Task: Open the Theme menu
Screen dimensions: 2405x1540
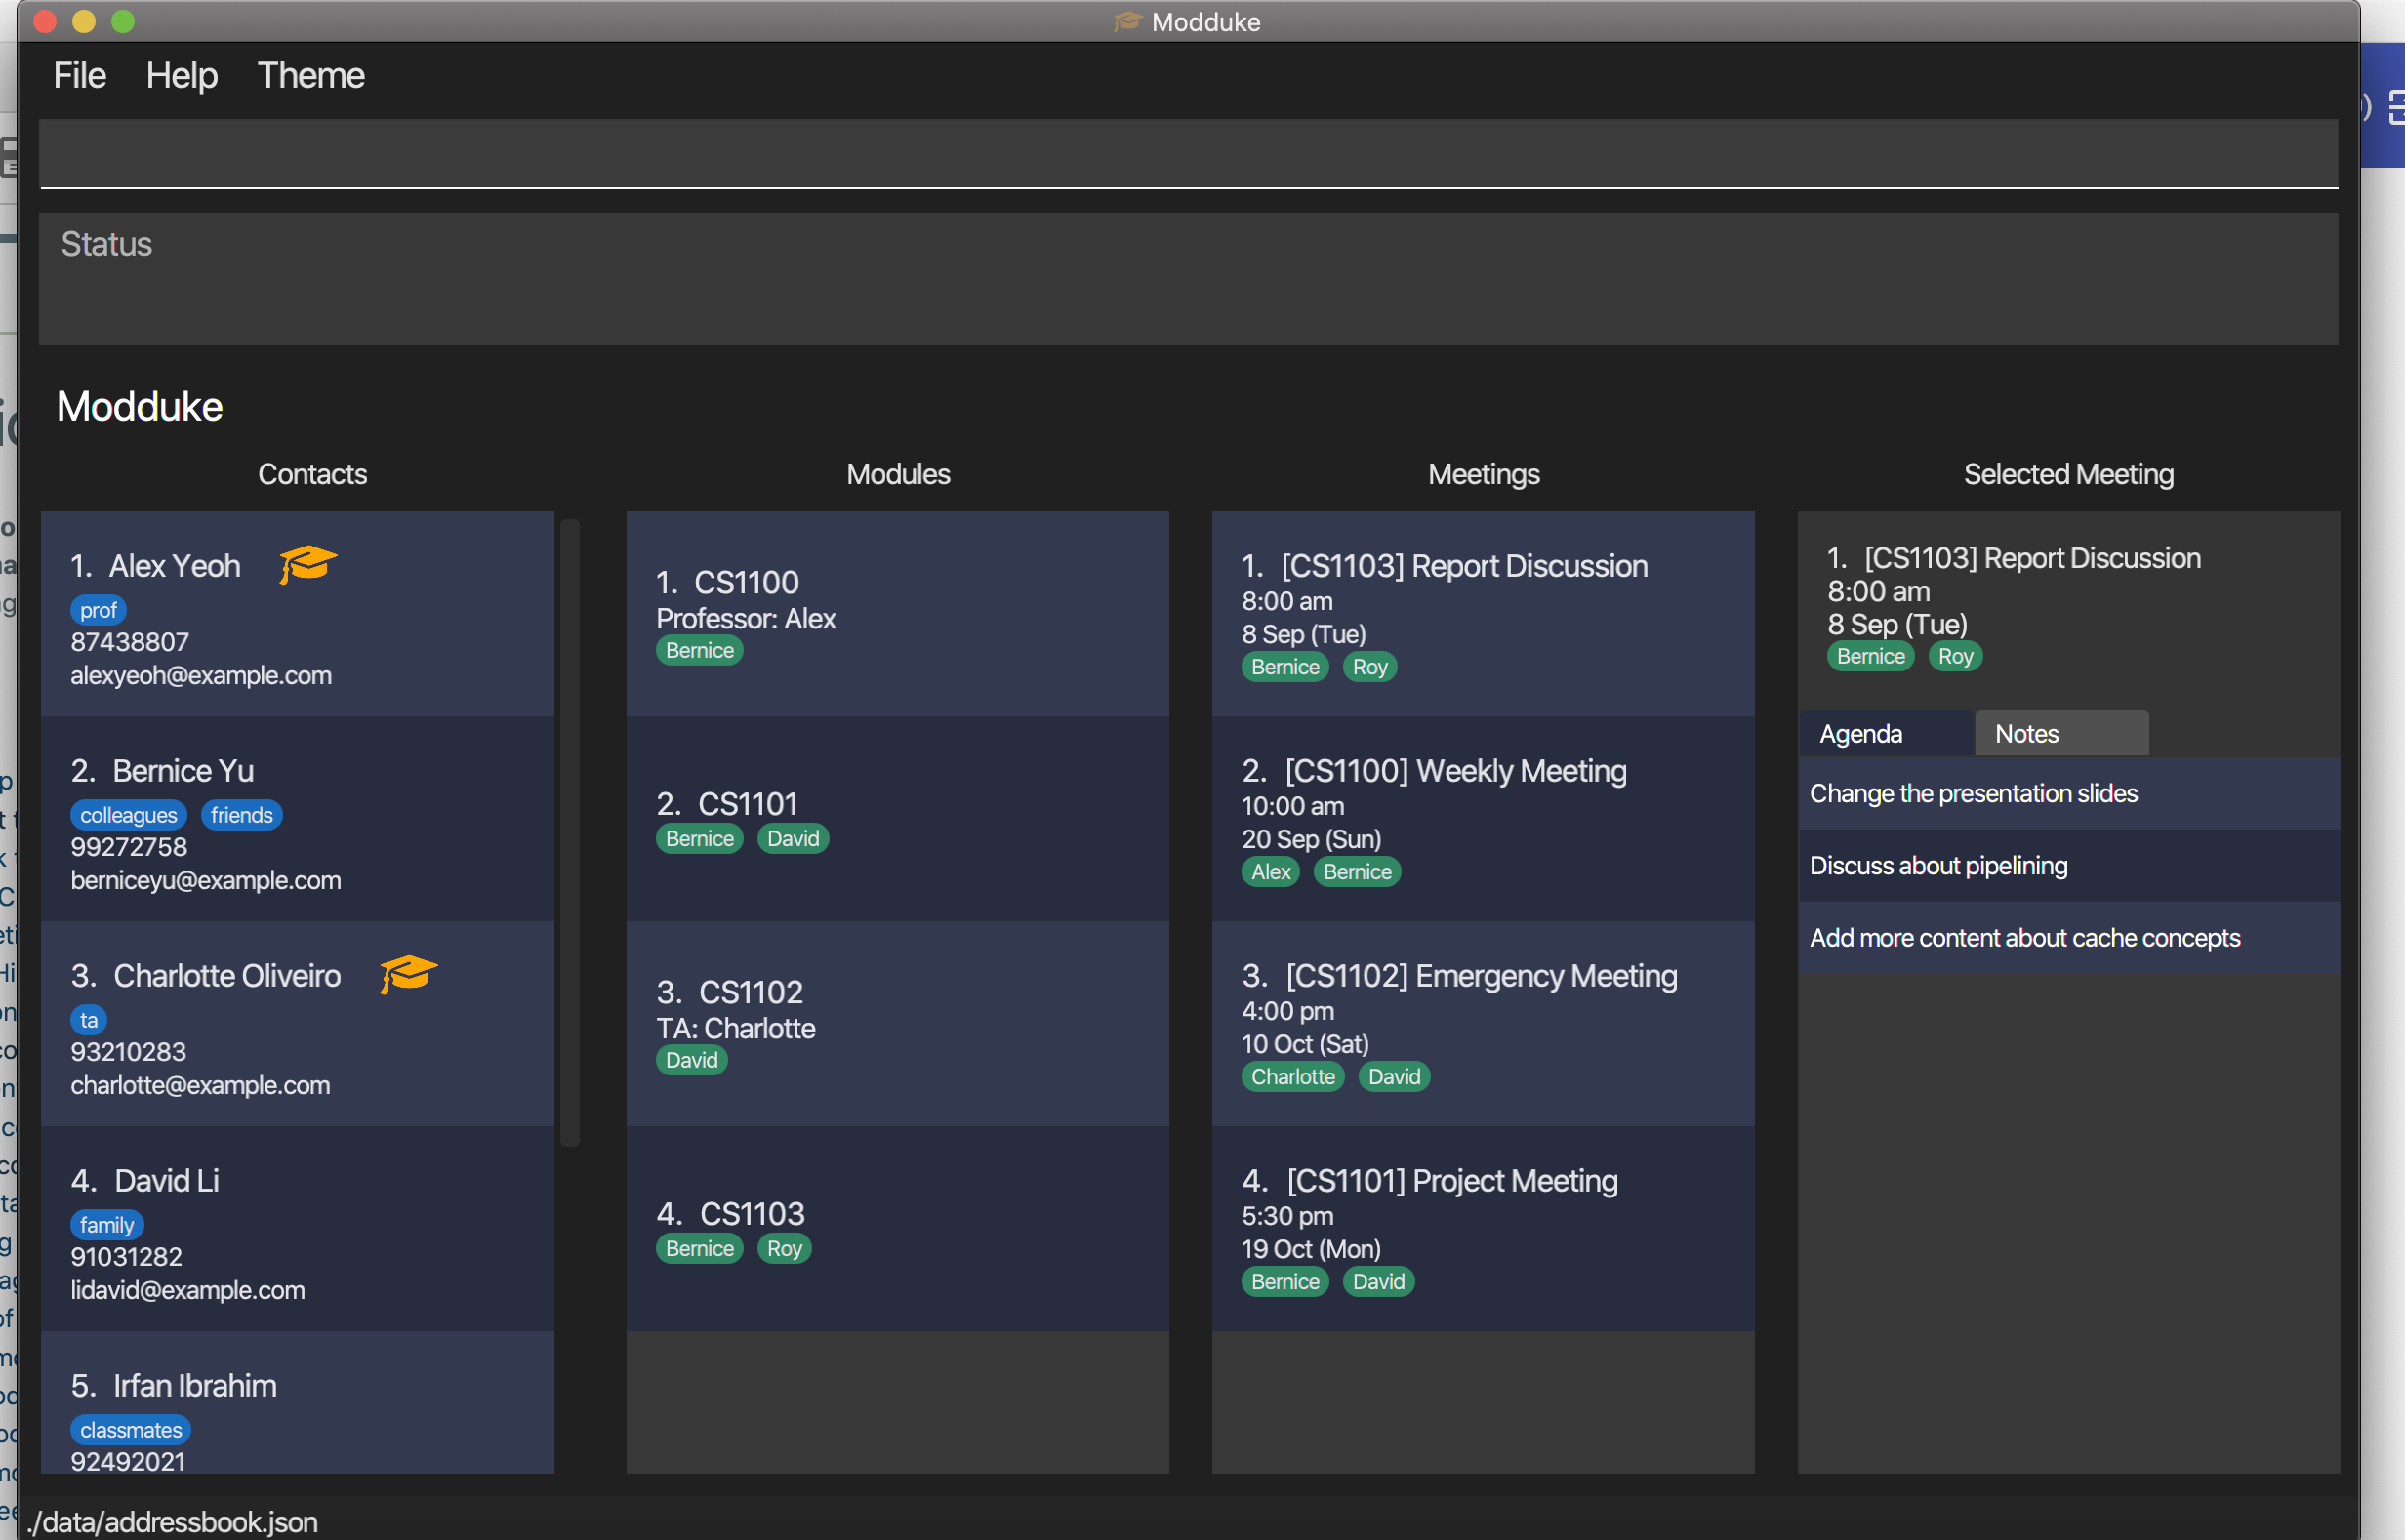Action: [x=310, y=76]
